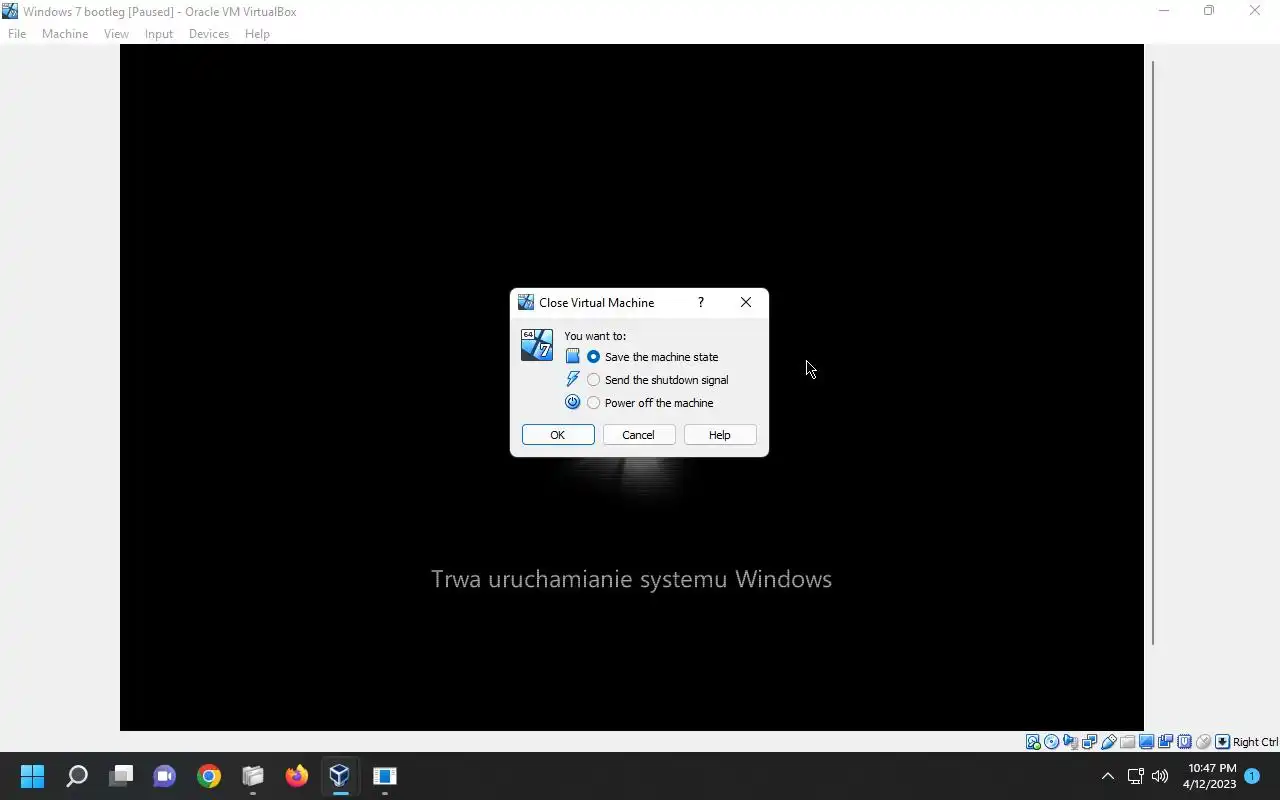This screenshot has width=1280, height=800.
Task: Click network adapters indicator in status bar
Action: (1089, 742)
